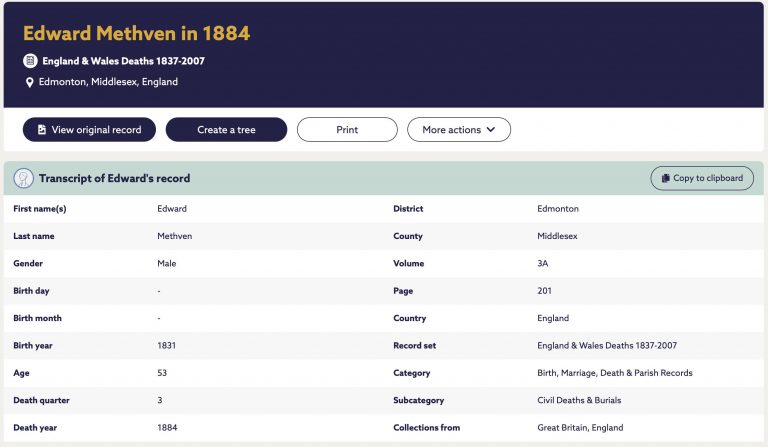Click the location pin icon next to Edmonton
768x447 pixels.
pyautogui.click(x=29, y=82)
